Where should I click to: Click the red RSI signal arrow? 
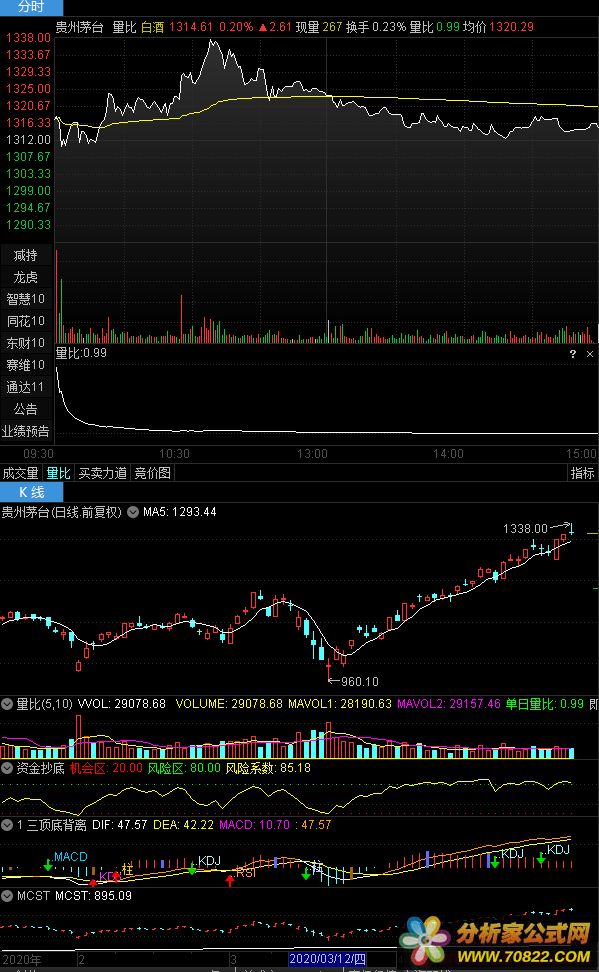click(230, 880)
